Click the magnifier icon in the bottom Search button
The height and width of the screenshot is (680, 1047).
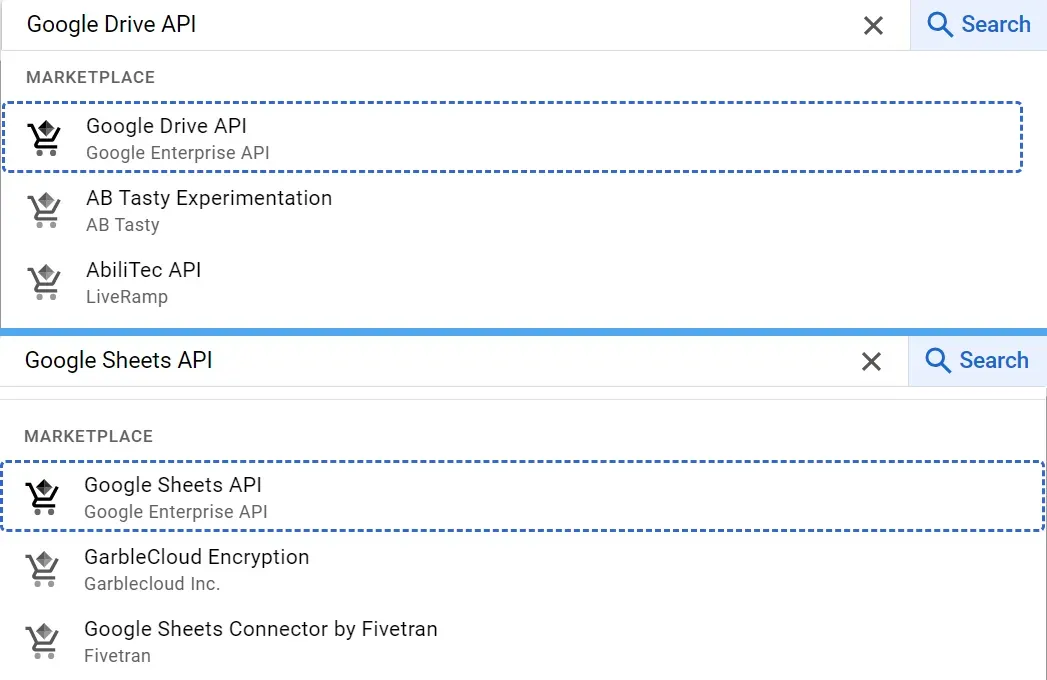[x=938, y=360]
